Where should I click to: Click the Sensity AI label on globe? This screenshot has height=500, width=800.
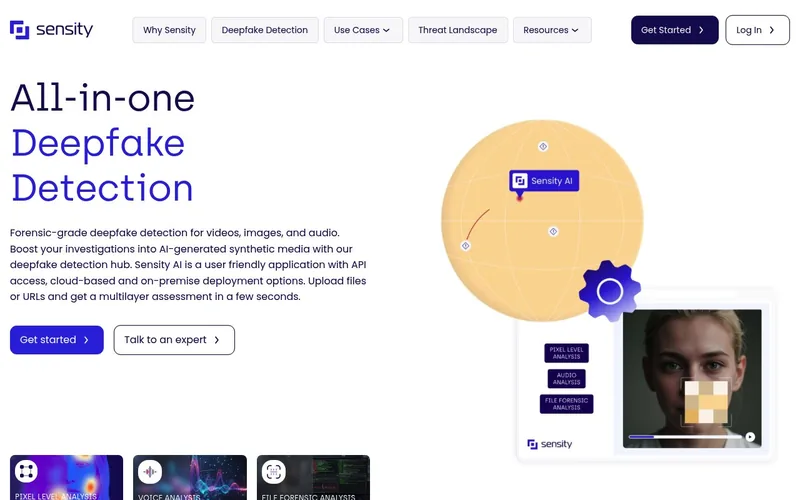point(544,181)
